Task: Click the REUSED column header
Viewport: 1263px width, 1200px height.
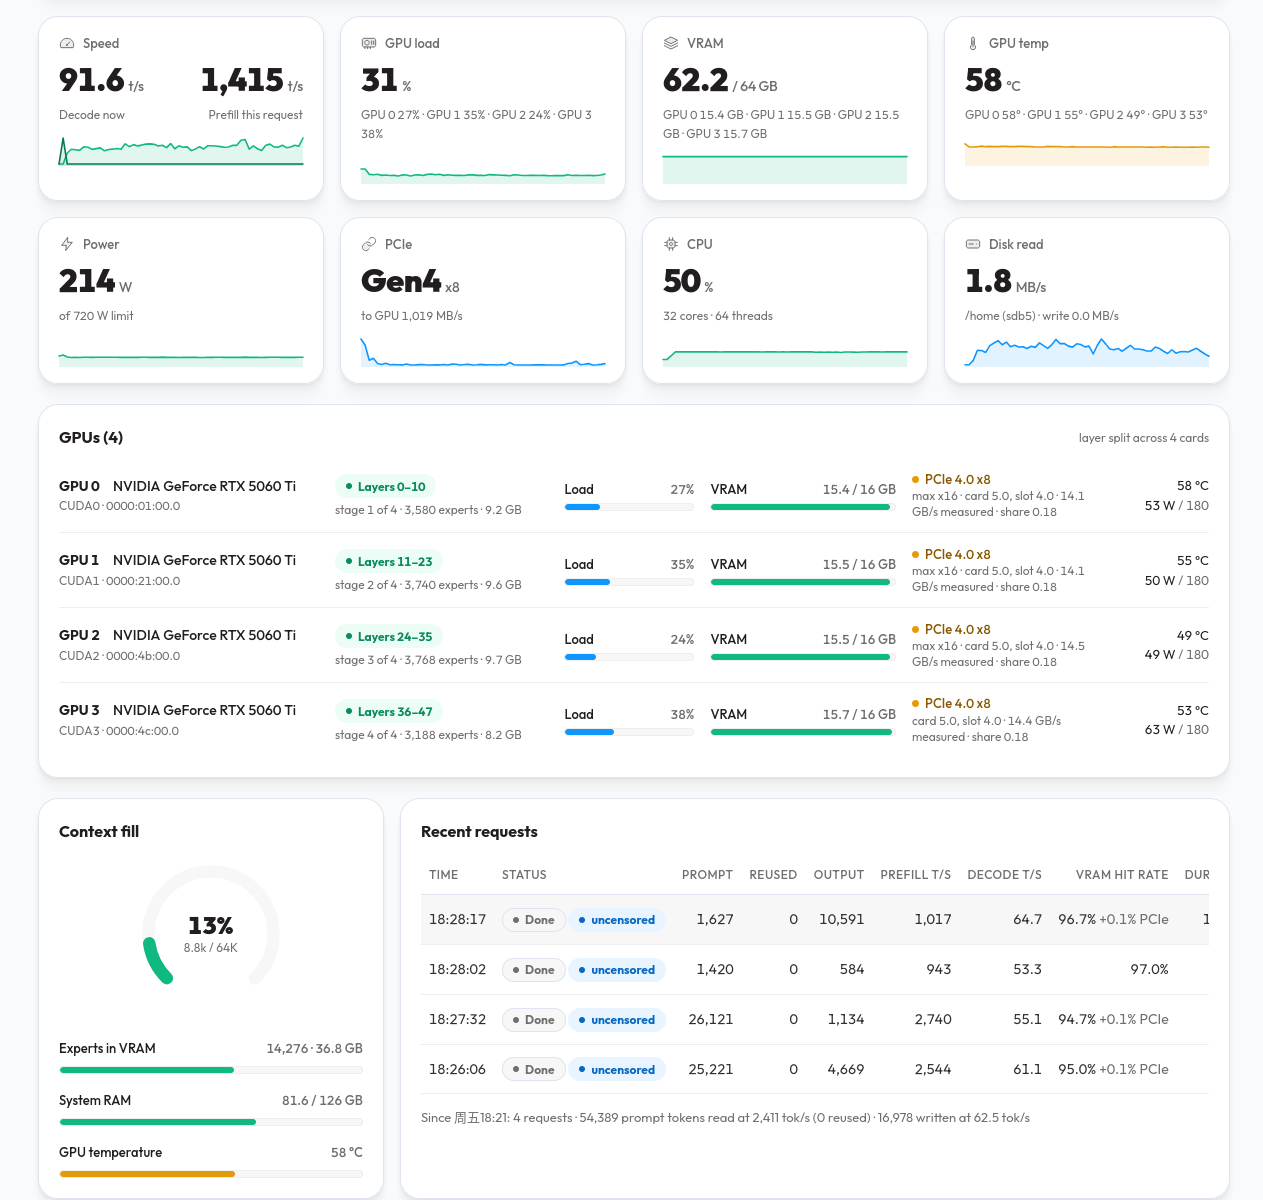Action: [x=773, y=875]
